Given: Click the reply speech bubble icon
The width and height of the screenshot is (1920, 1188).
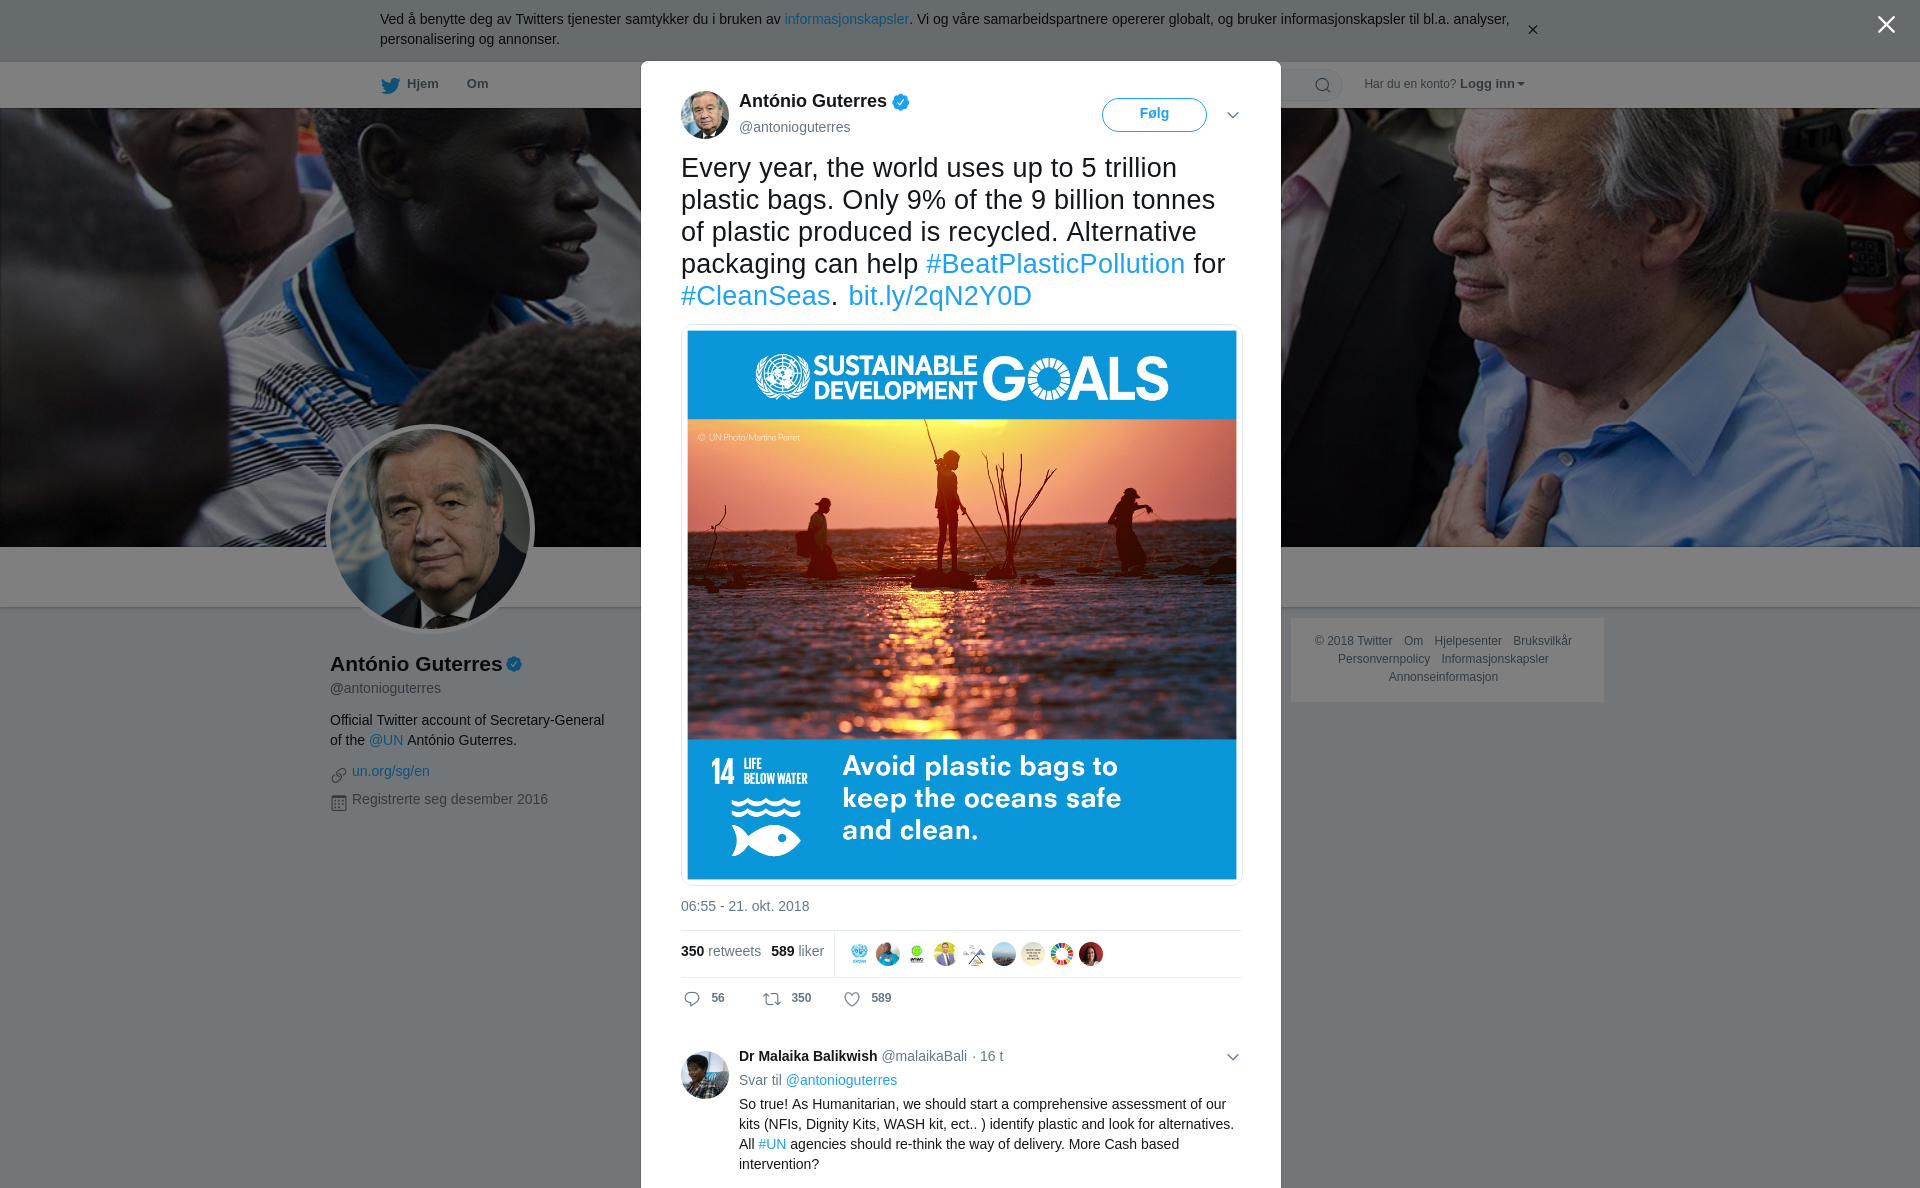Looking at the screenshot, I should pos(692,999).
